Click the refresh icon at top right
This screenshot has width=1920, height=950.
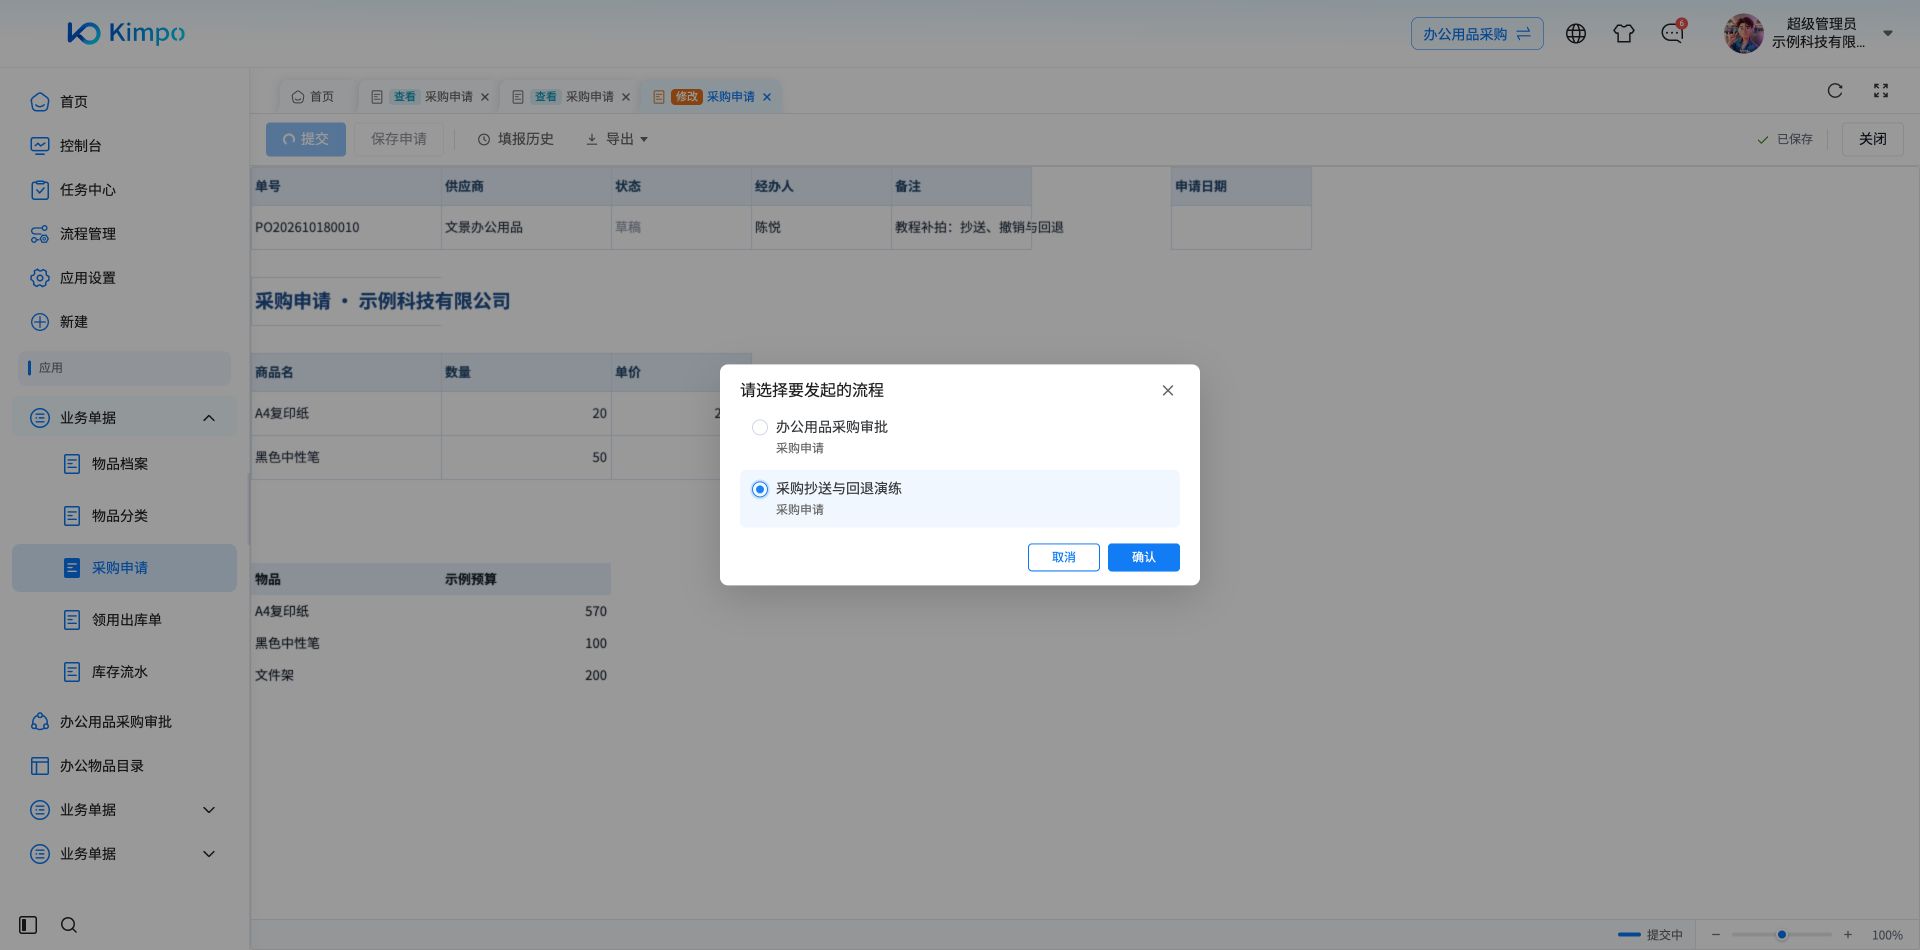(1835, 90)
